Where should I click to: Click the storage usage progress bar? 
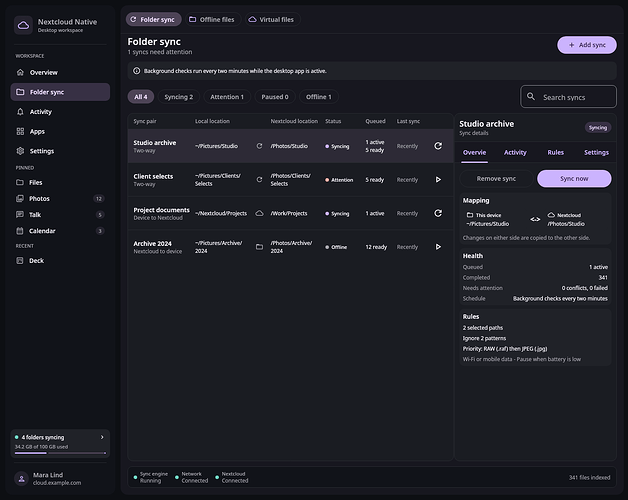(x=60, y=453)
